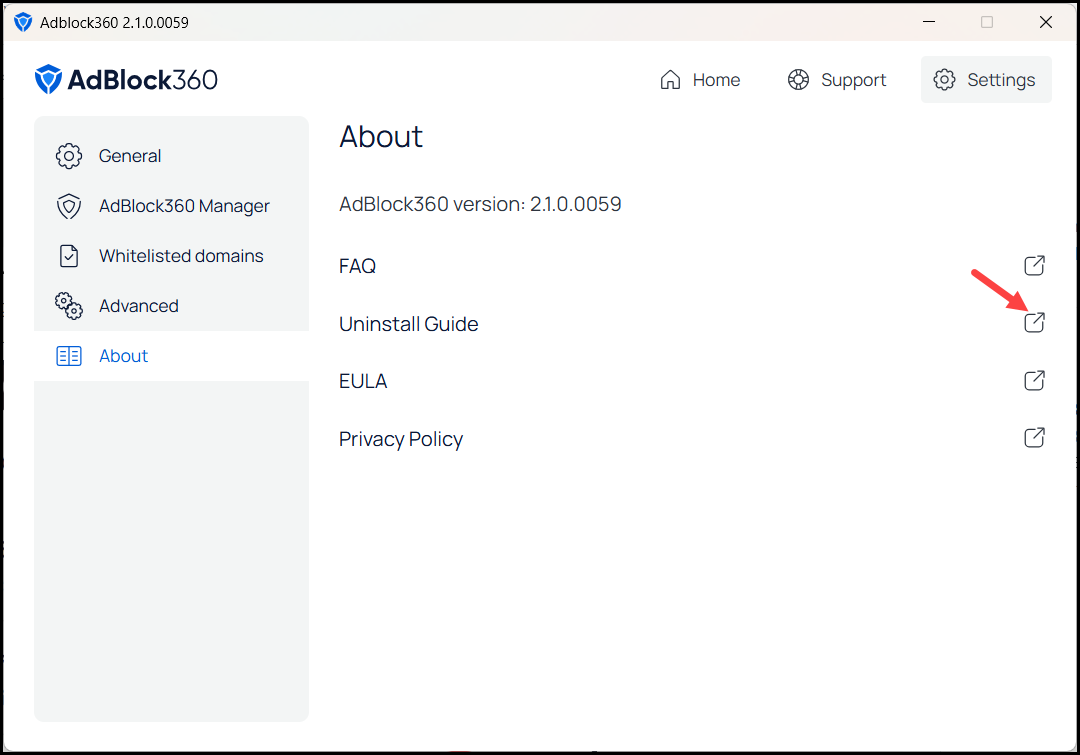Switch to Whitelisted domains section
This screenshot has height=755, width=1080.
[172, 256]
